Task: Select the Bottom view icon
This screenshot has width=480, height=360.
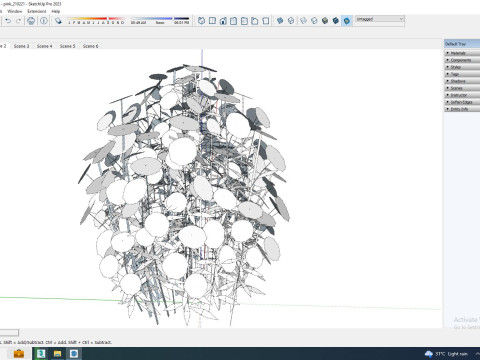Action: (x=266, y=21)
